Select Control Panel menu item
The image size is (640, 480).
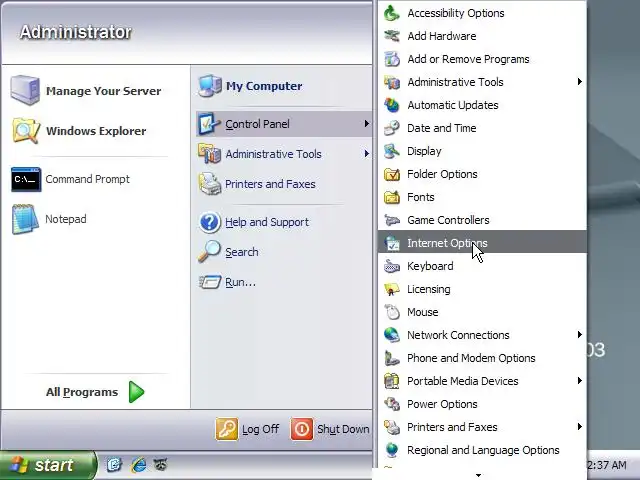tap(284, 124)
